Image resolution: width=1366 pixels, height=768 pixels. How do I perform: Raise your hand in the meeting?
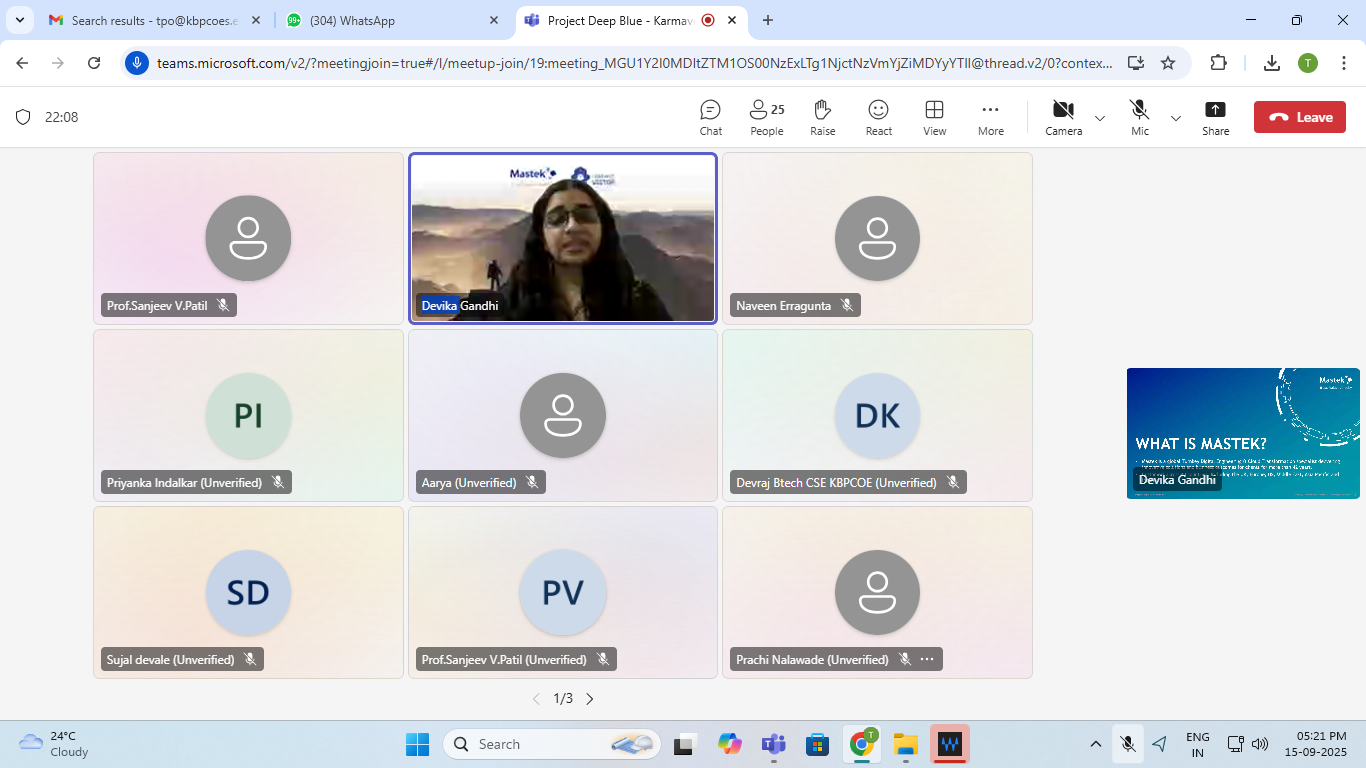tap(822, 117)
